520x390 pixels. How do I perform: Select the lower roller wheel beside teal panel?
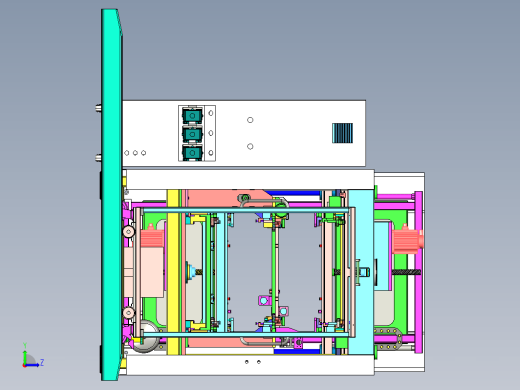click(x=129, y=313)
